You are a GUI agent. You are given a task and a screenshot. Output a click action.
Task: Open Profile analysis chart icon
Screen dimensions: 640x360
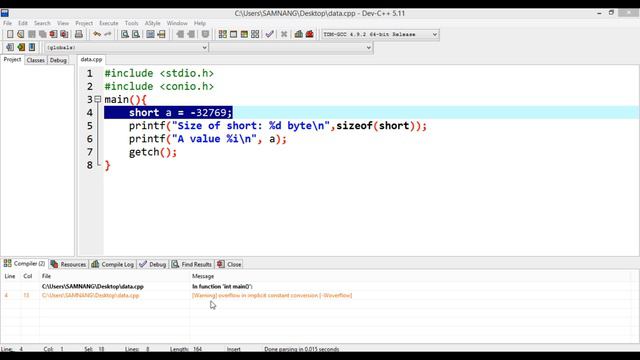(x=299, y=34)
